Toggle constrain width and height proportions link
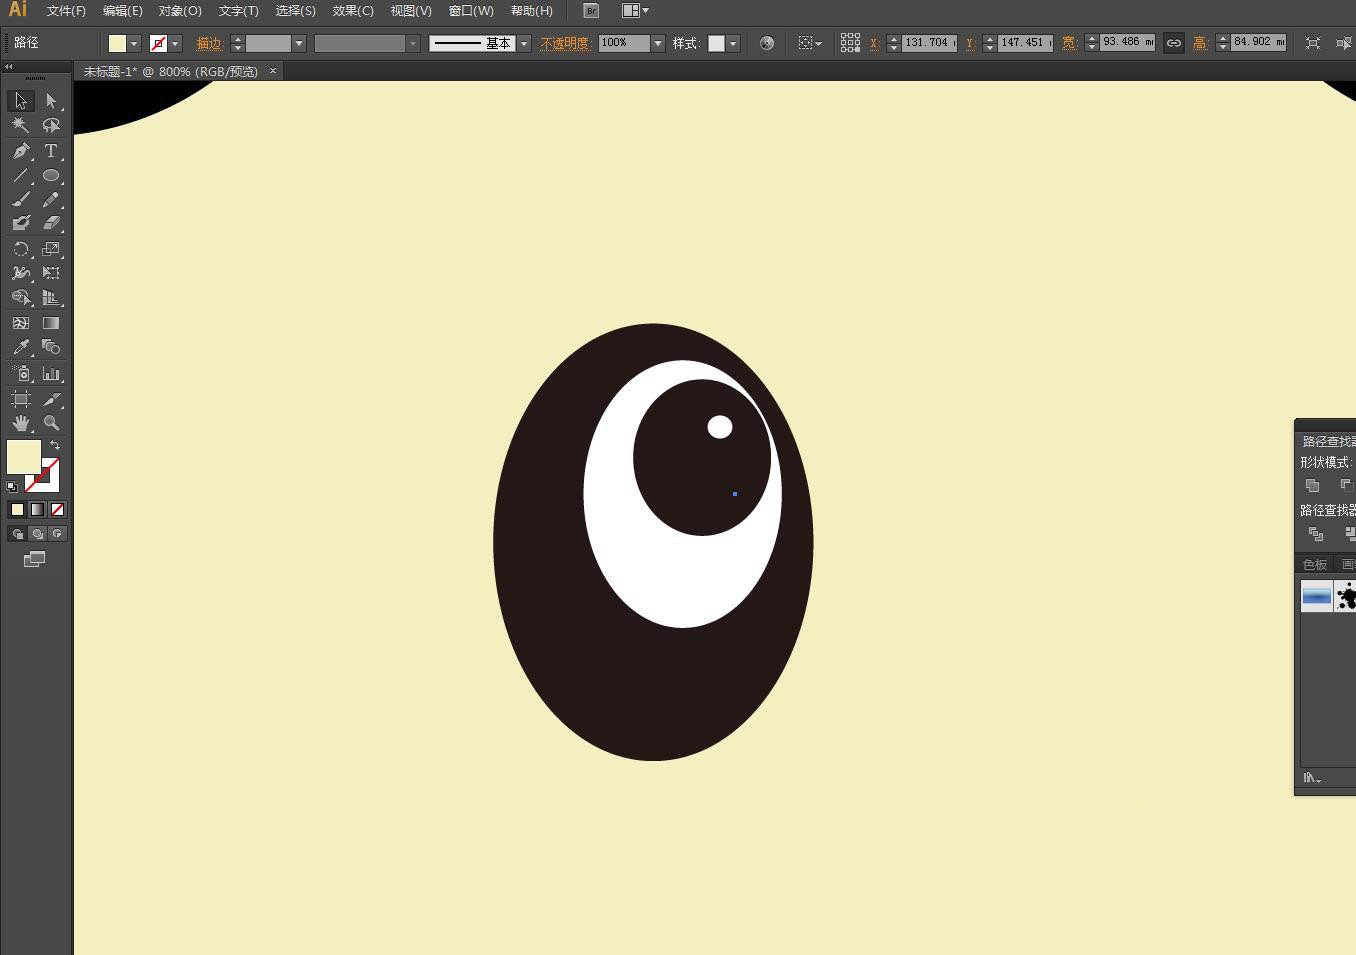The height and width of the screenshot is (955, 1356). tap(1174, 43)
